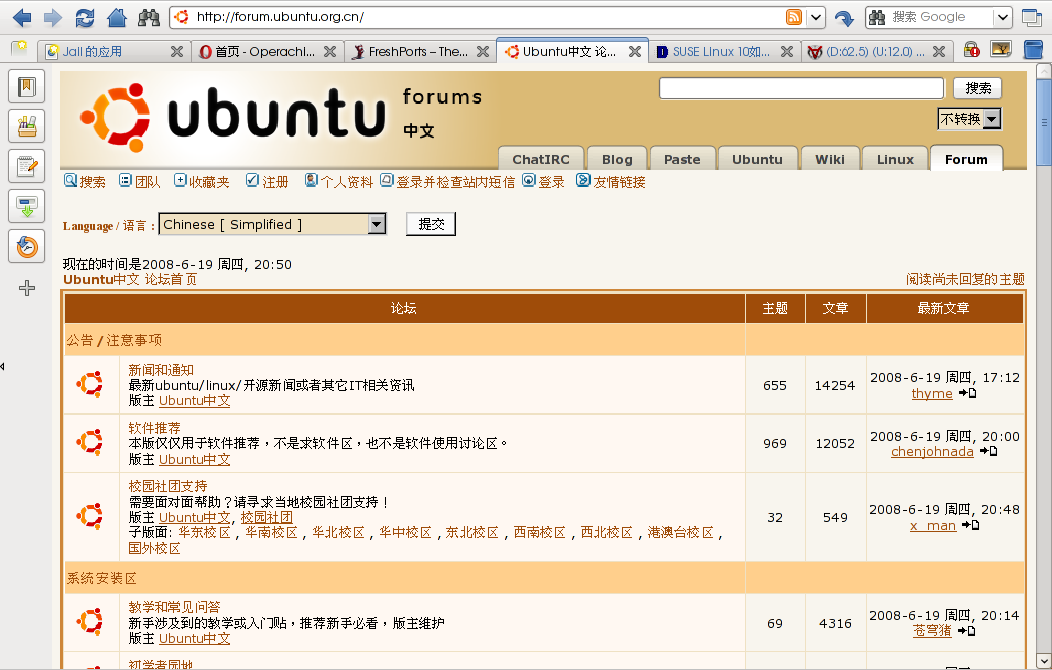Reload the page using refresh icon
Viewport: 1052px width, 670px height.
coord(85,17)
